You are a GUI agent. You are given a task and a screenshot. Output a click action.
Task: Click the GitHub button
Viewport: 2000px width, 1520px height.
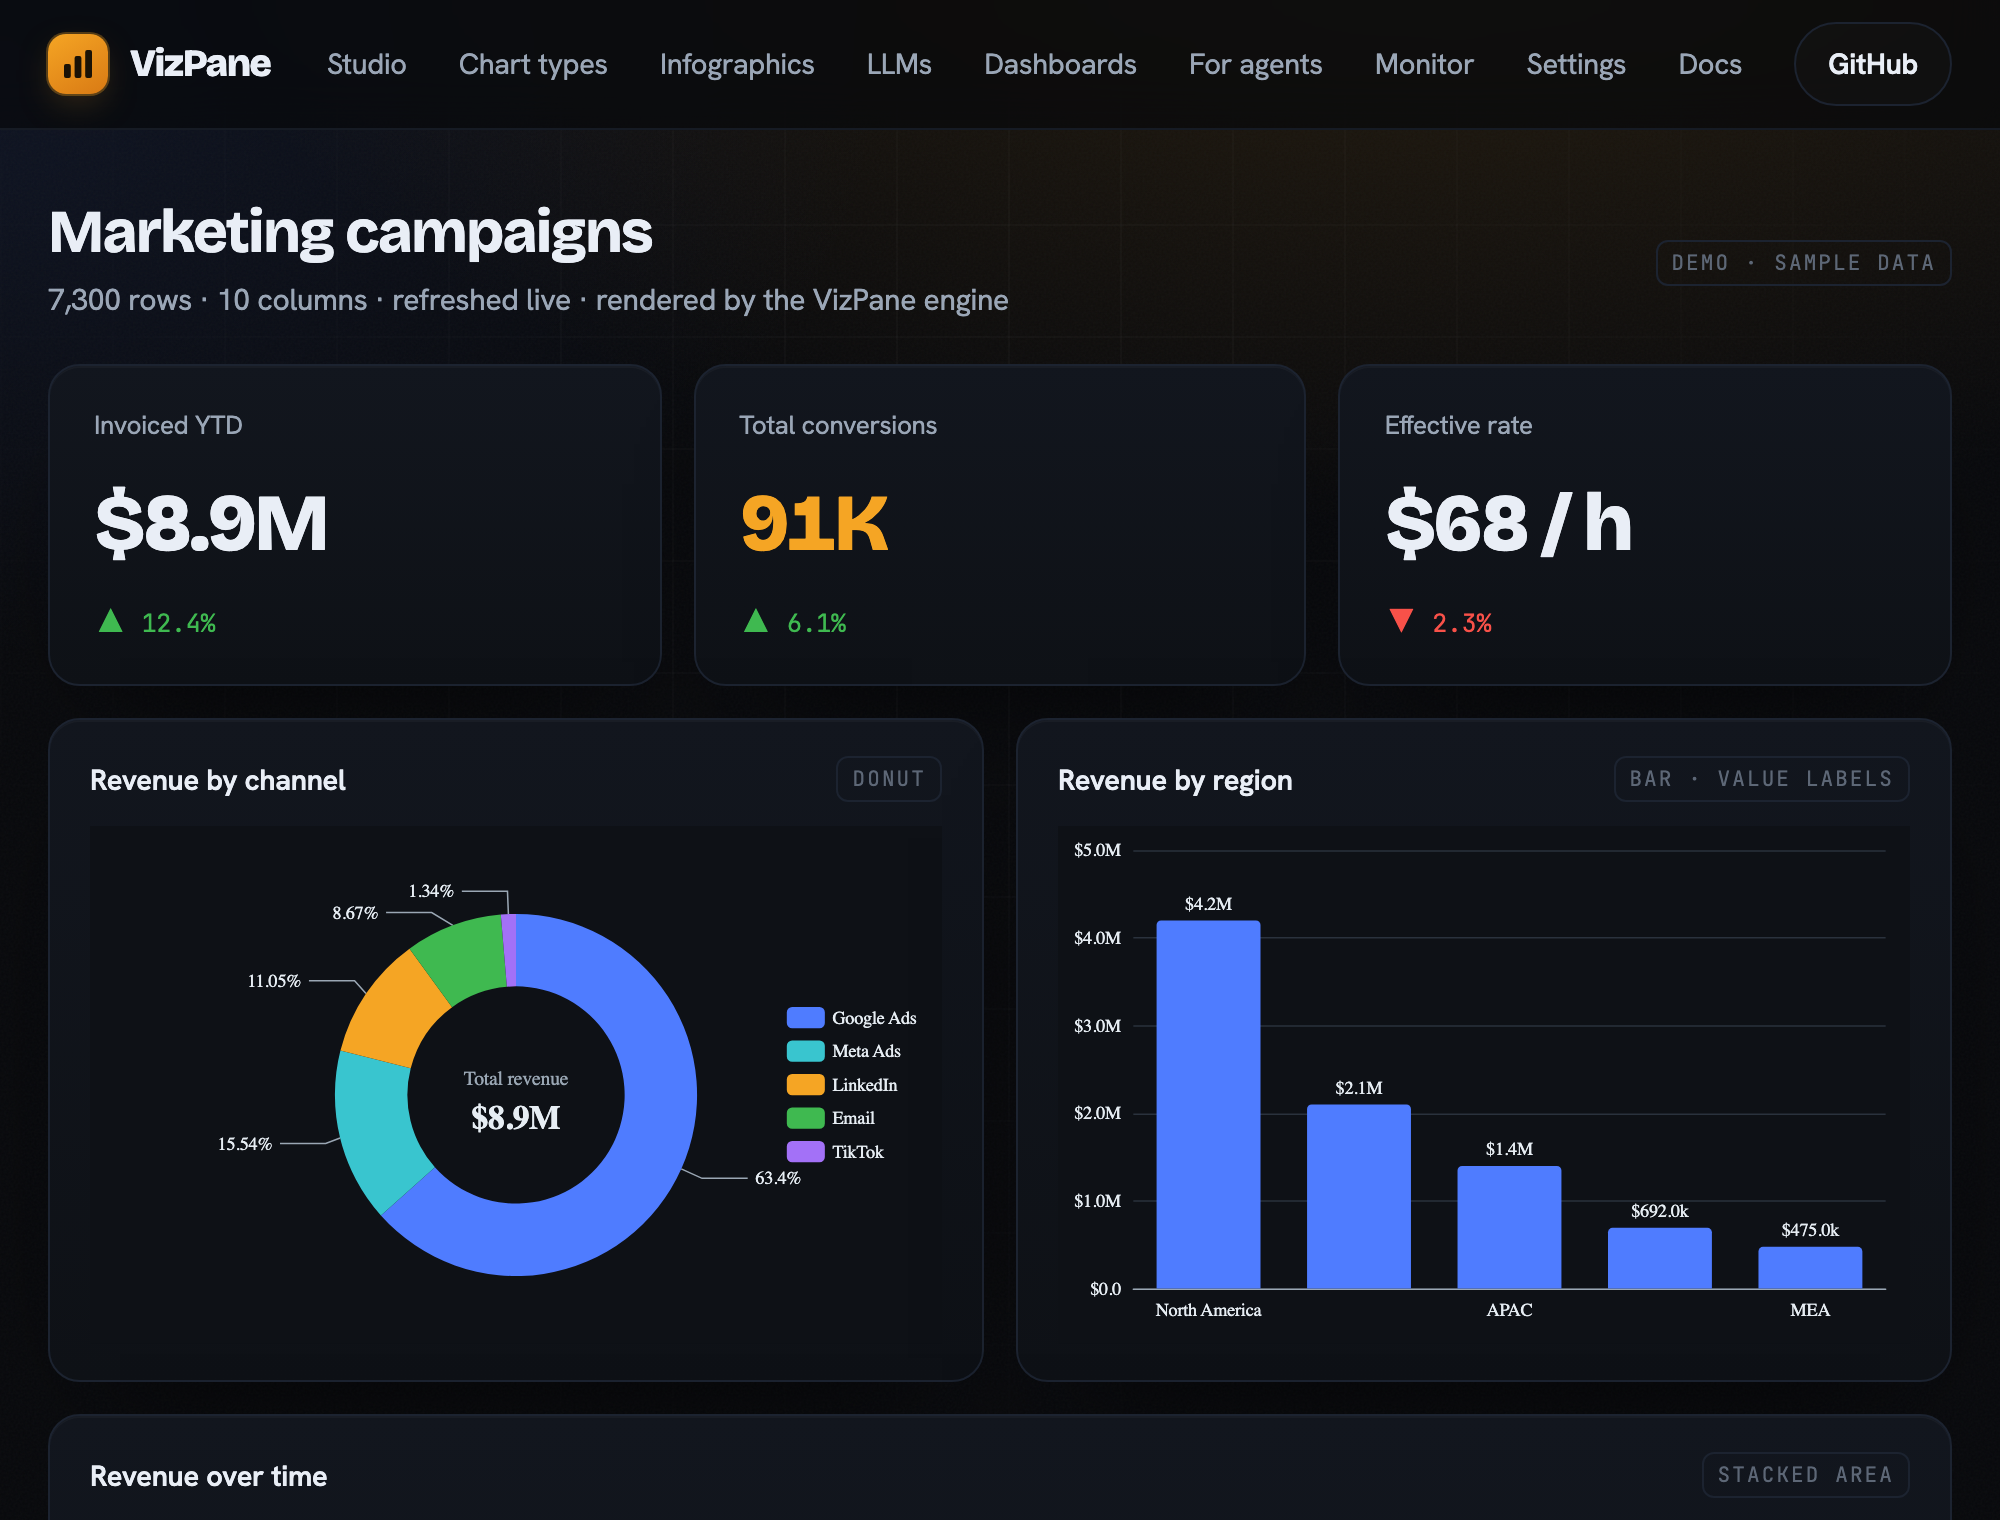1872,64
